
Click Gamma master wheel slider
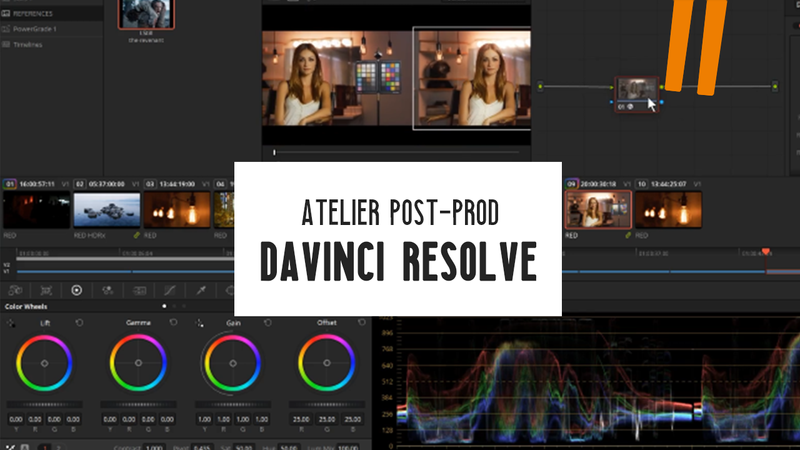click(x=138, y=405)
